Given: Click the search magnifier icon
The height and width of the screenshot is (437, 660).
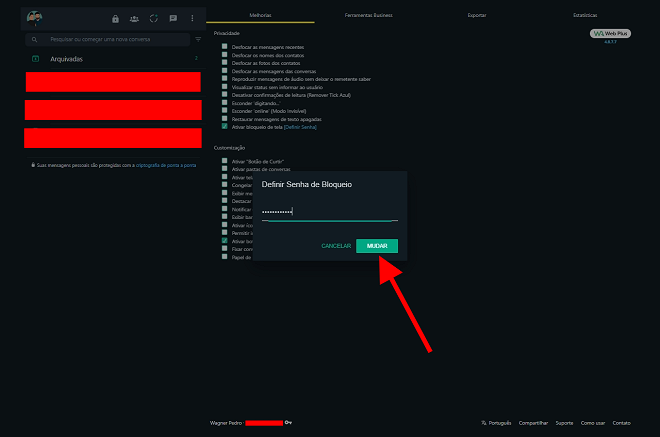Looking at the screenshot, I should [35, 40].
